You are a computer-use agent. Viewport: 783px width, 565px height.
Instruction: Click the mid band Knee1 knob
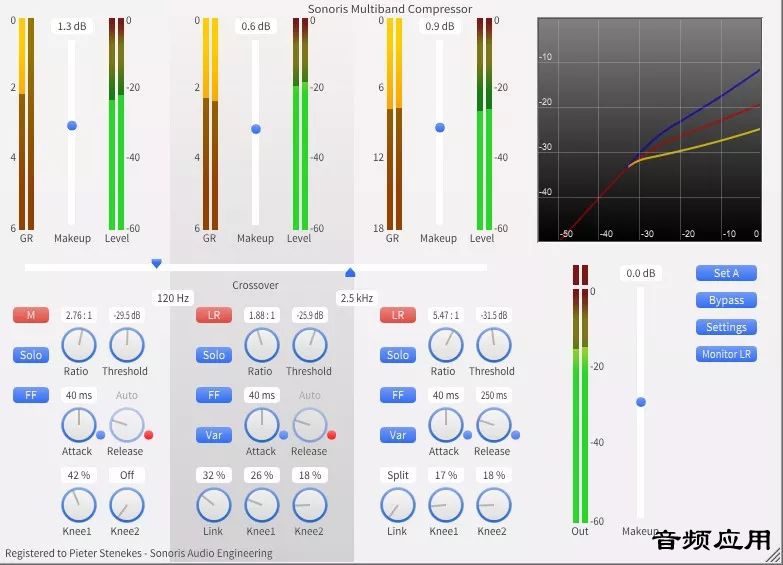(262, 505)
